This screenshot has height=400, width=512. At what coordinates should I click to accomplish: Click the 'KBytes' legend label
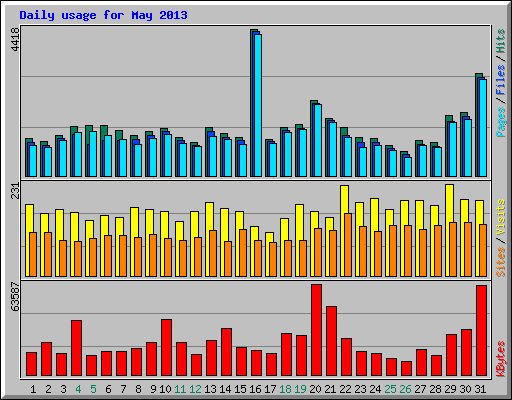(501, 359)
